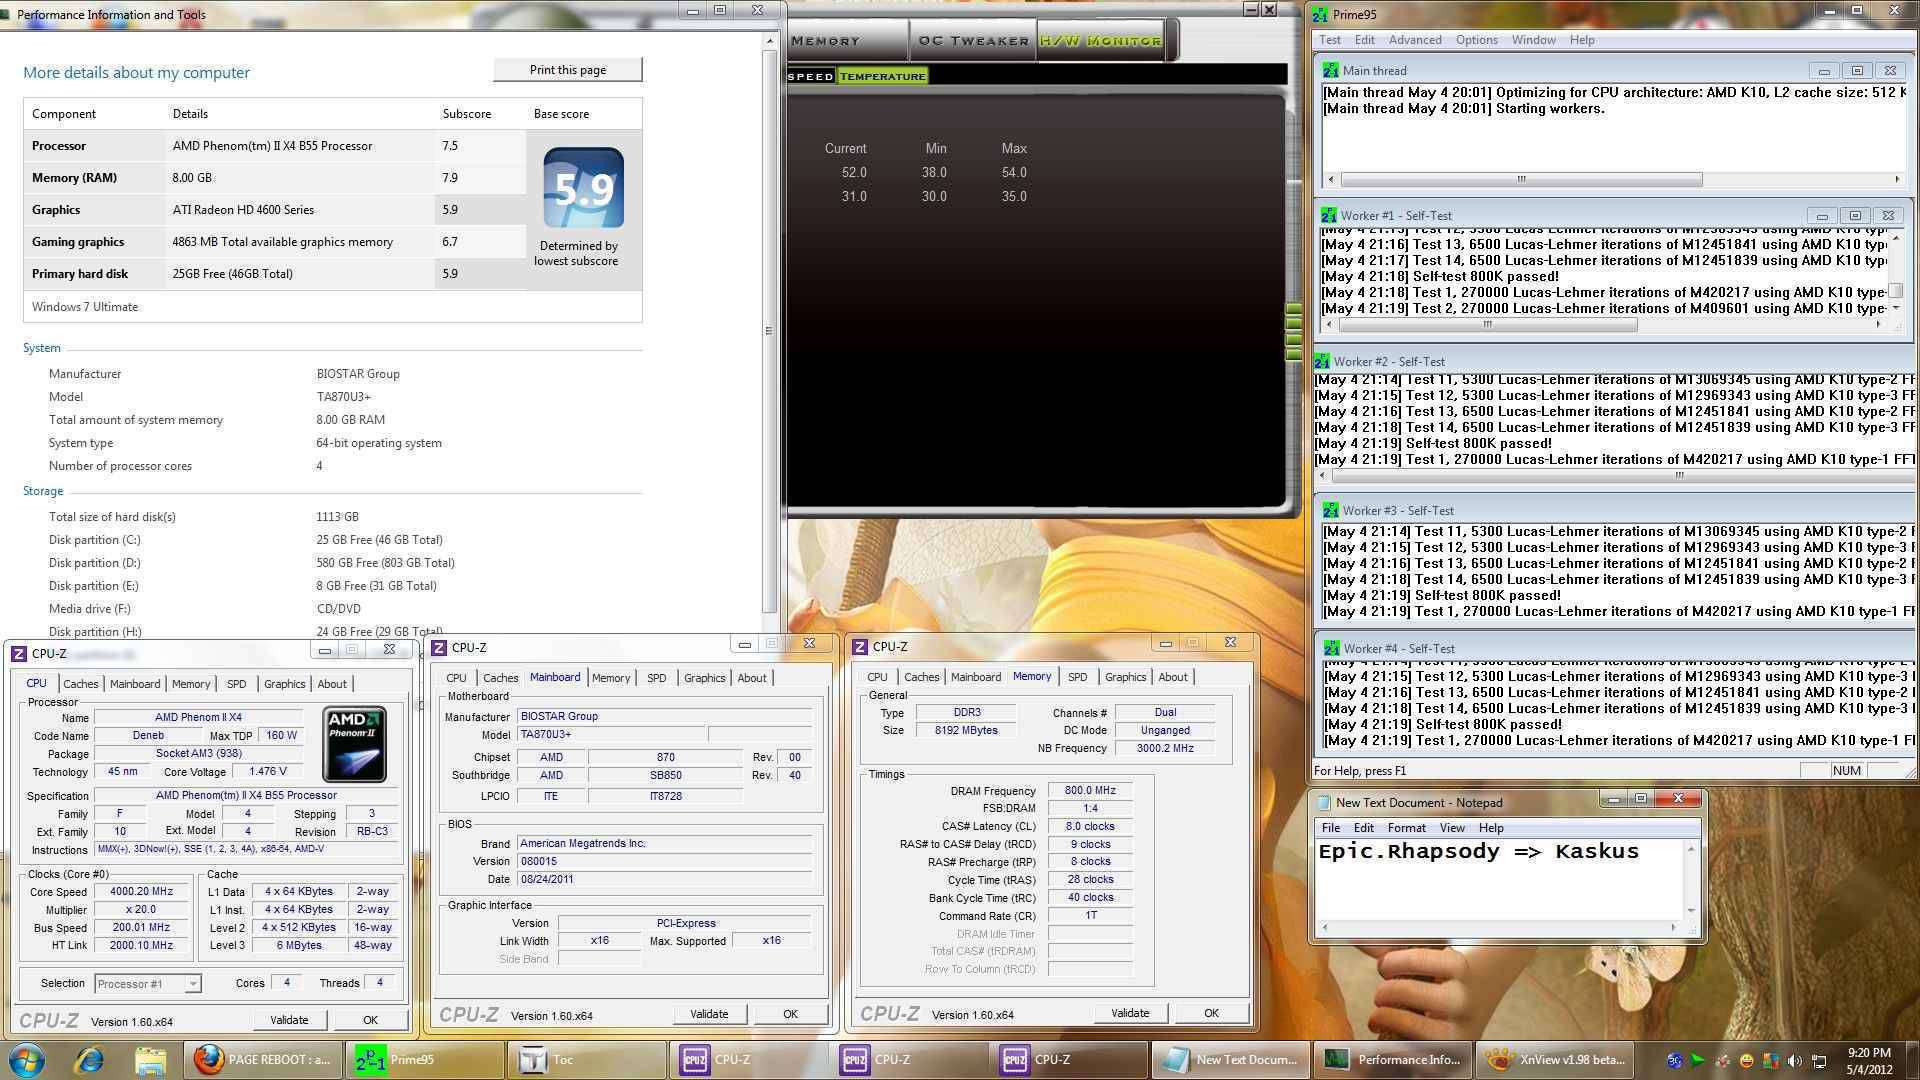The width and height of the screenshot is (1920, 1080).
Task: Switch to XnView v1.98 beta taskbar item
Action: click(1554, 1060)
